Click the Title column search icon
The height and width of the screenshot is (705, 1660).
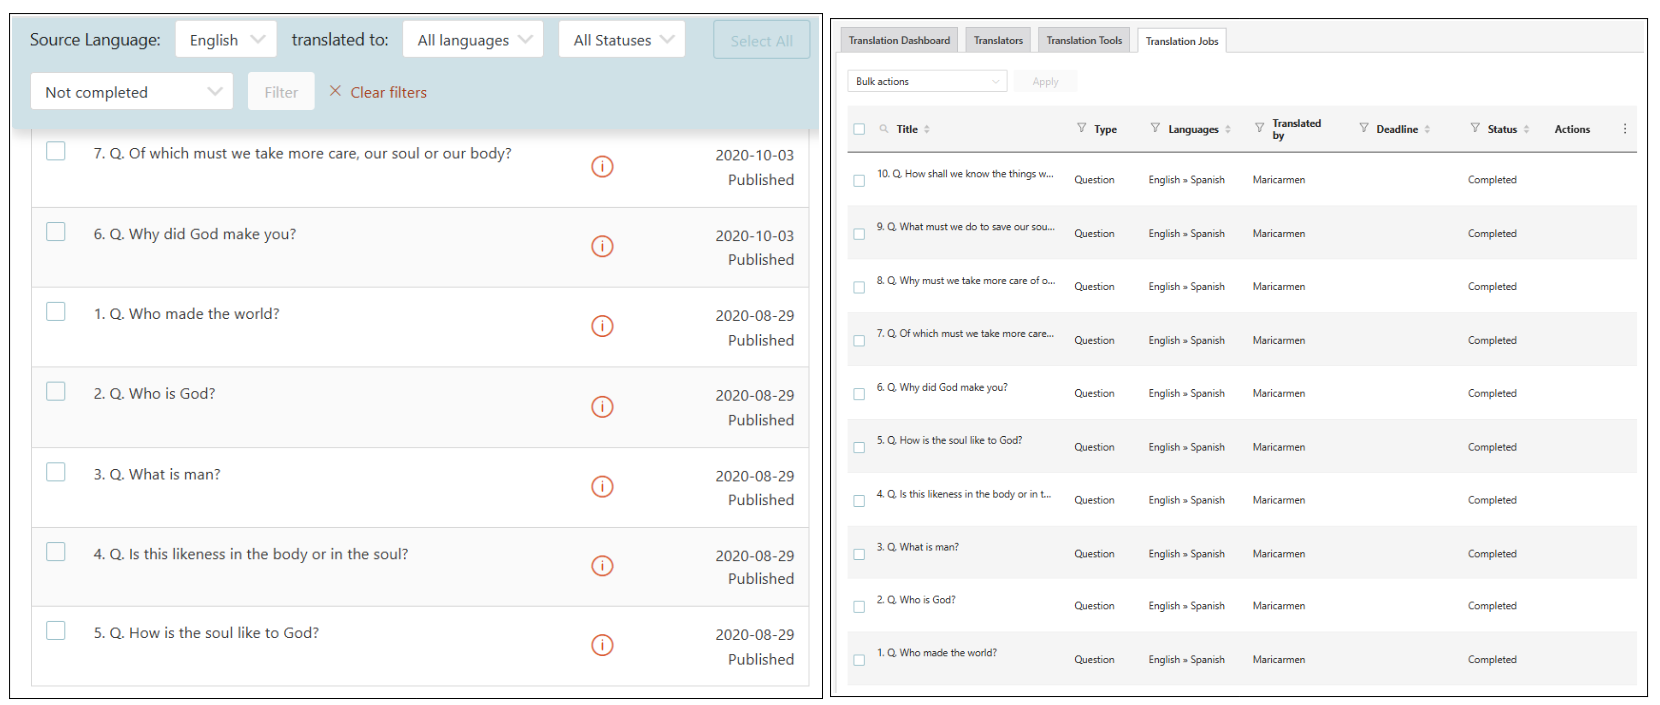(x=884, y=129)
